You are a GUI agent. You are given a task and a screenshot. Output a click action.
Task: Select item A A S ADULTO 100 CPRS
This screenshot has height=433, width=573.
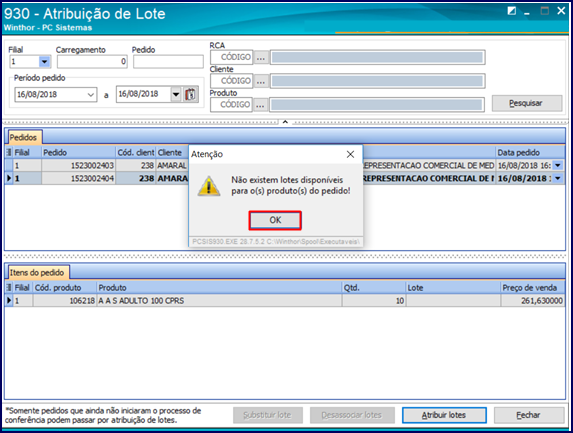click(x=285, y=301)
